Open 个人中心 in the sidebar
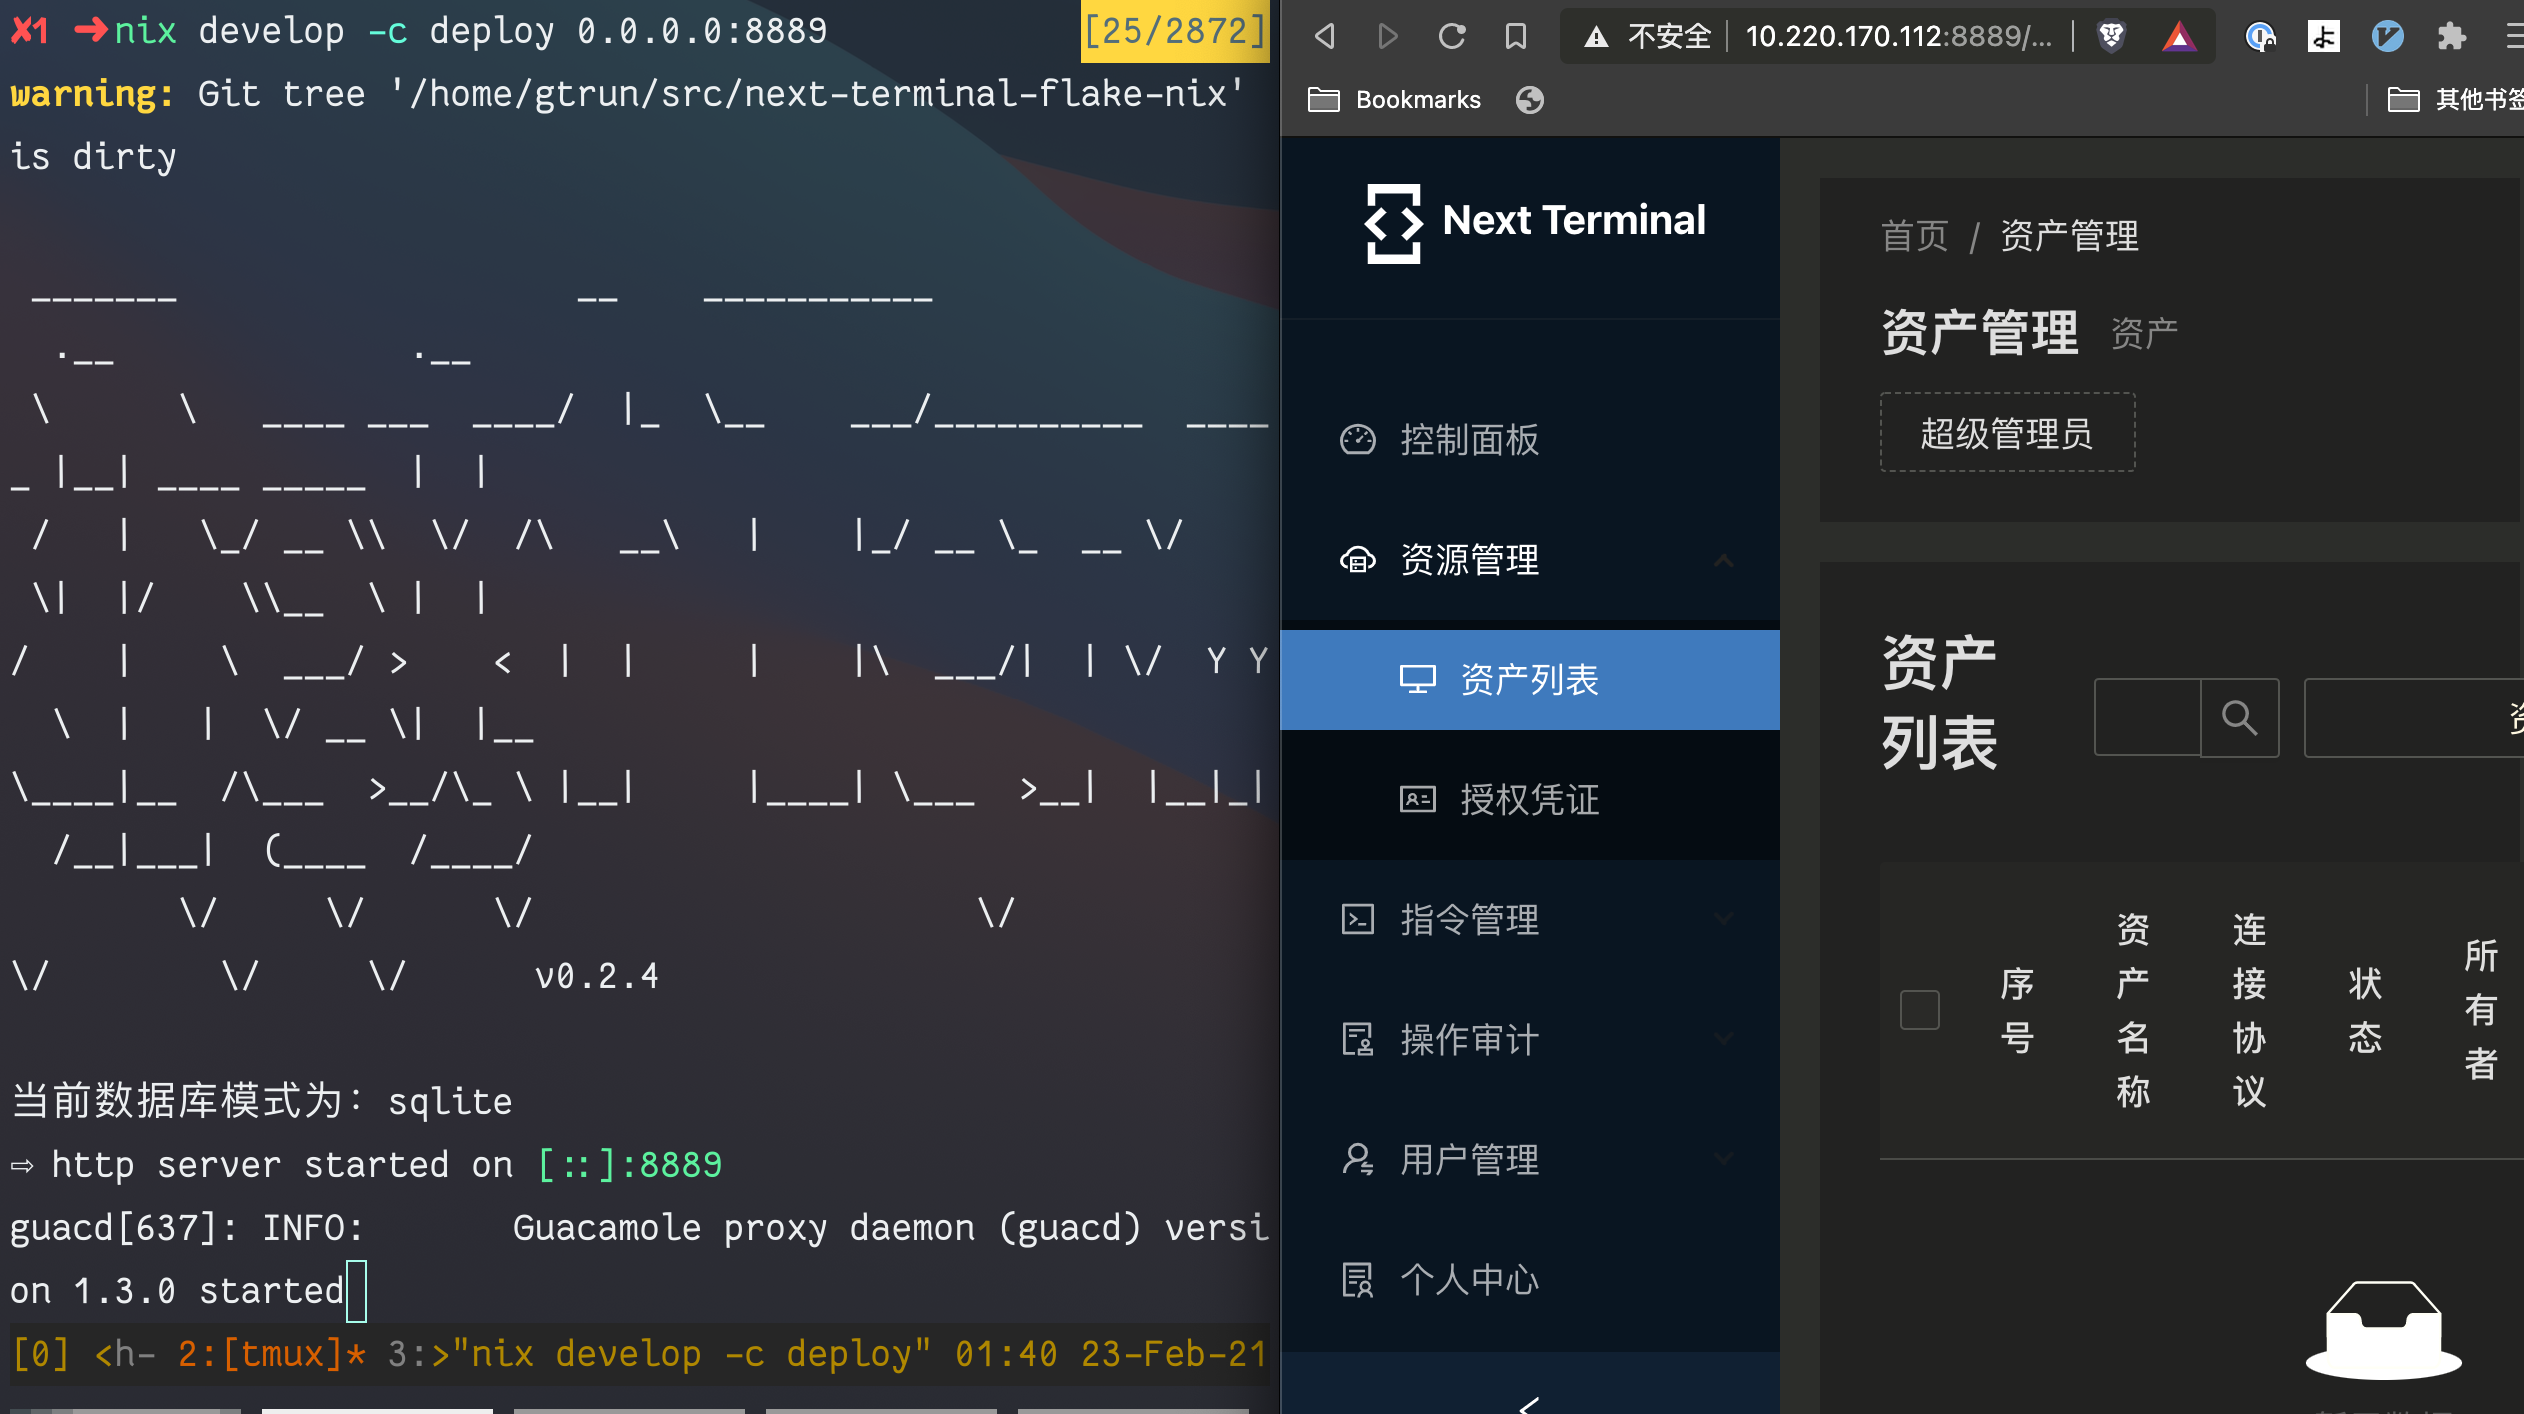The image size is (2524, 1414). 1530,1280
